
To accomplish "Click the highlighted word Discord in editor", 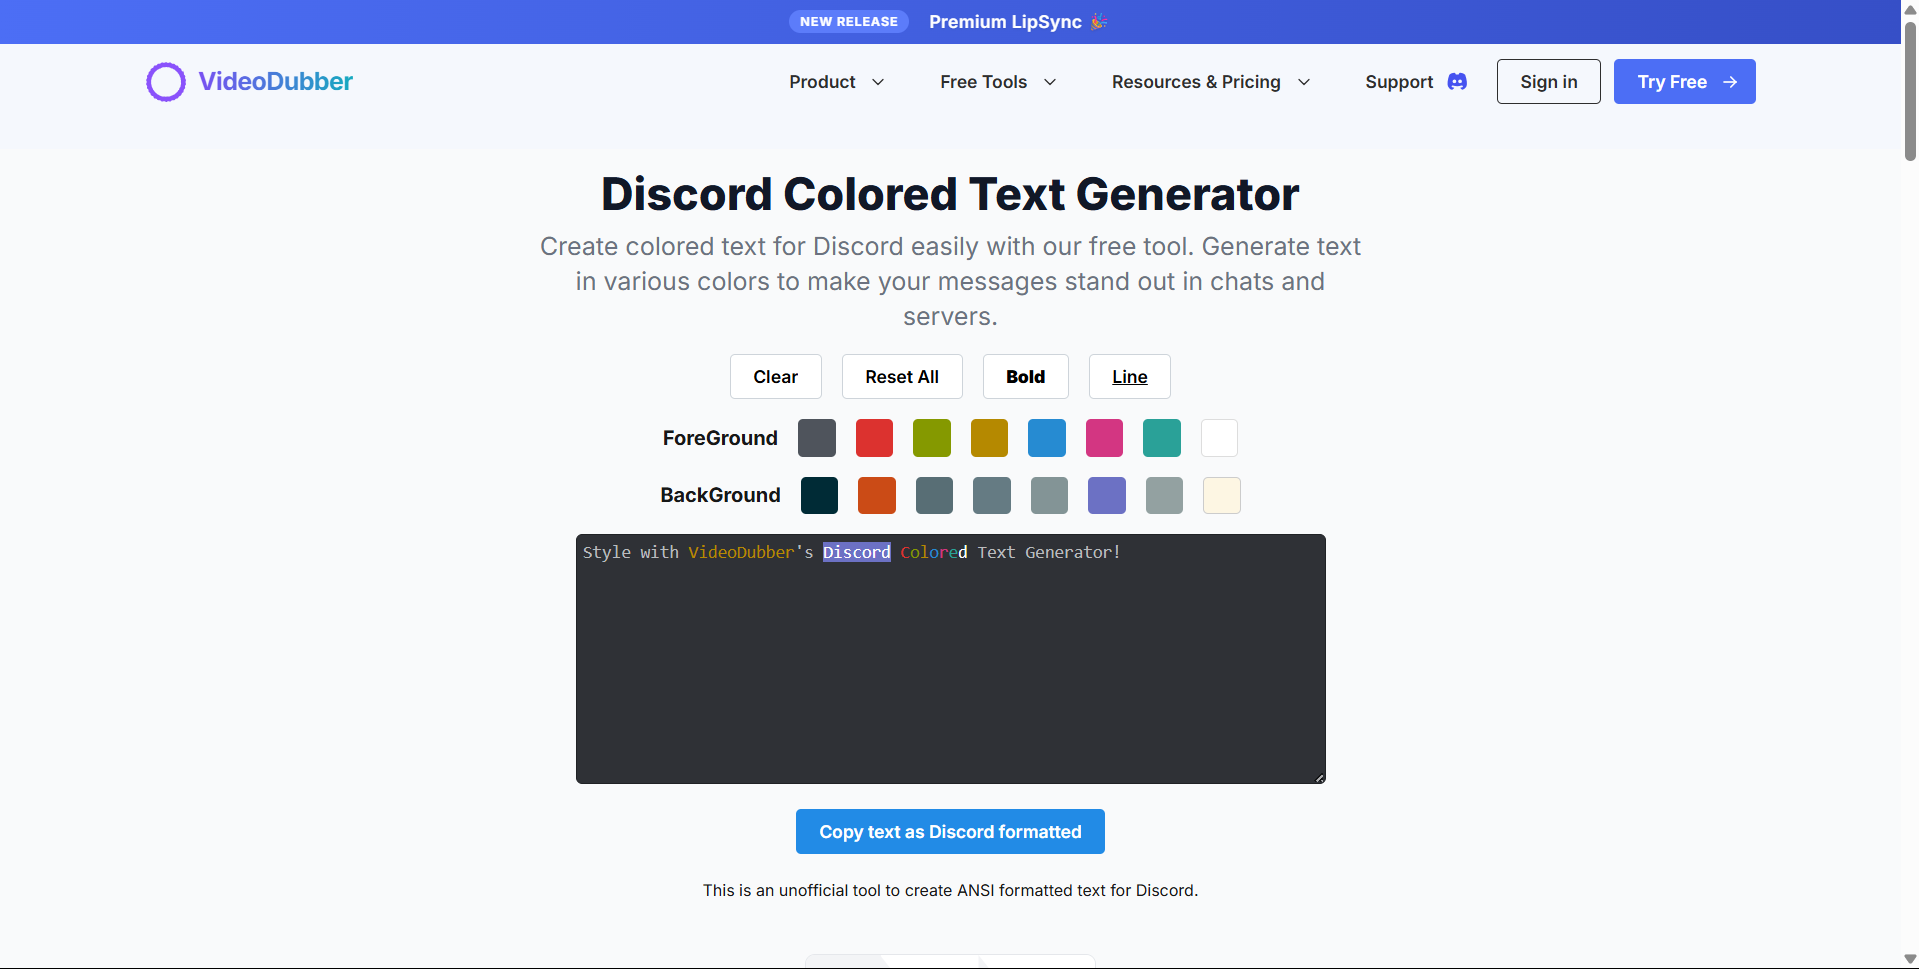I will pos(857,552).
